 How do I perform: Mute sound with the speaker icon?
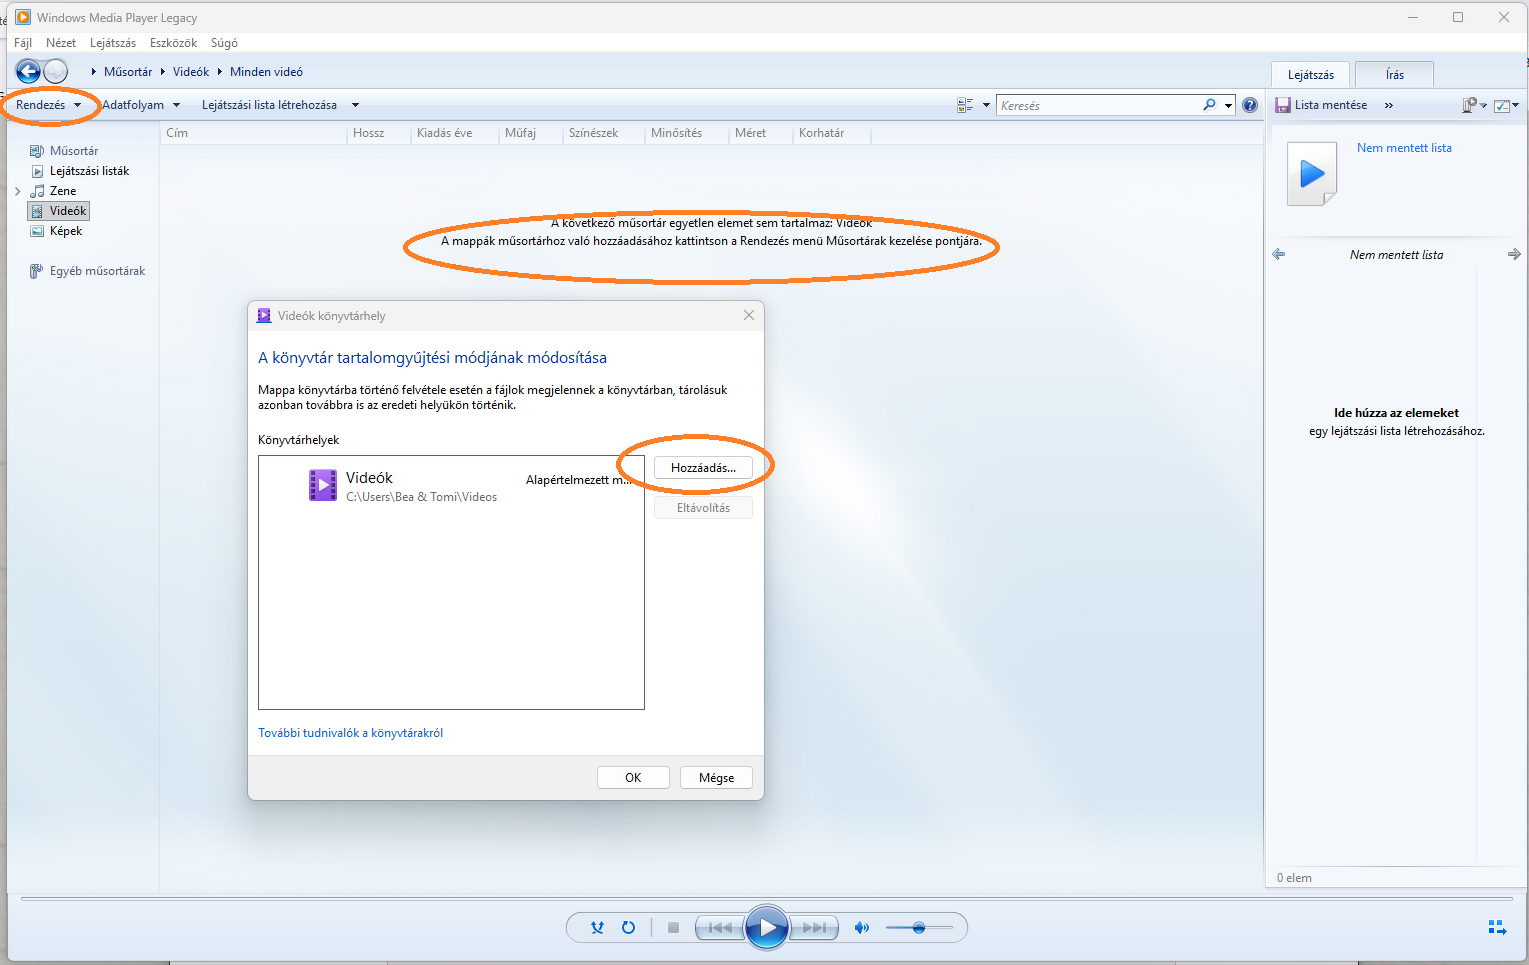861,928
